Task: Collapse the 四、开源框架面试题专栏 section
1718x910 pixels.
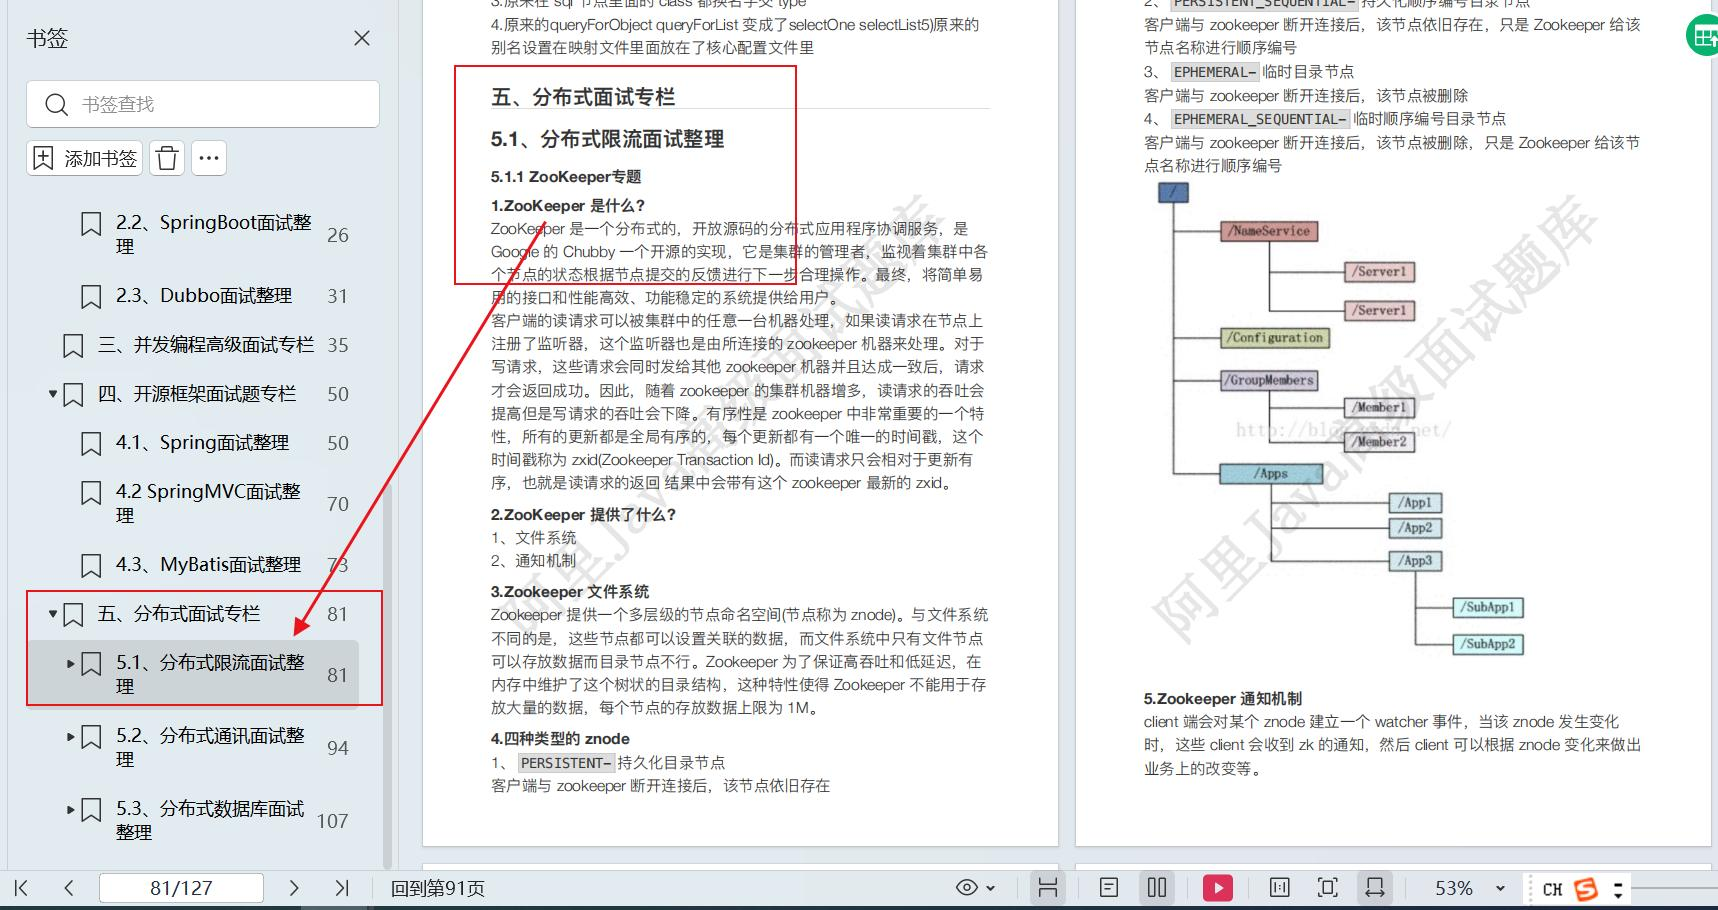Action: (x=53, y=394)
